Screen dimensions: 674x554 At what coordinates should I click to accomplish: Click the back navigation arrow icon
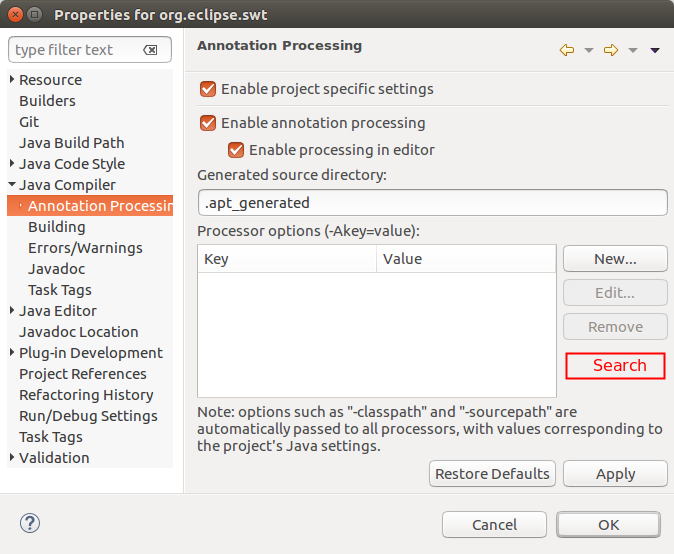coord(567,50)
